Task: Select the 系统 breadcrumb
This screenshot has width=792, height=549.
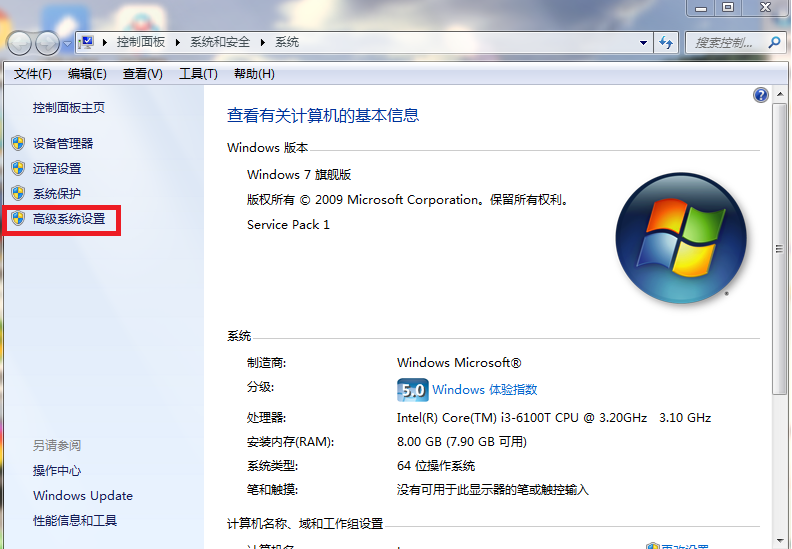Action: click(287, 42)
